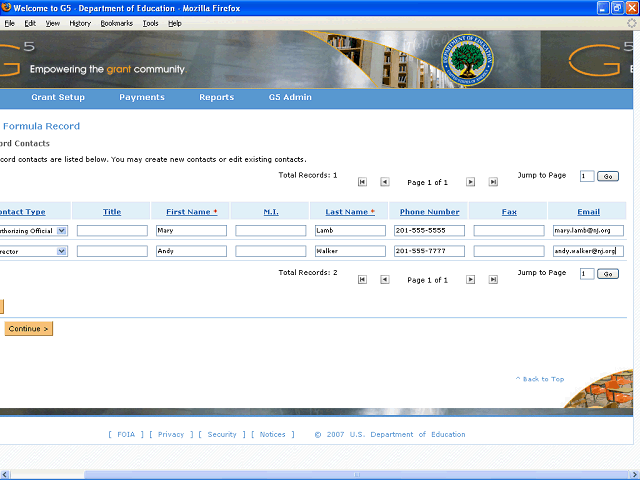Open the Grant Setup navigation tab
Viewport: 640px width, 480px height.
coord(58,97)
